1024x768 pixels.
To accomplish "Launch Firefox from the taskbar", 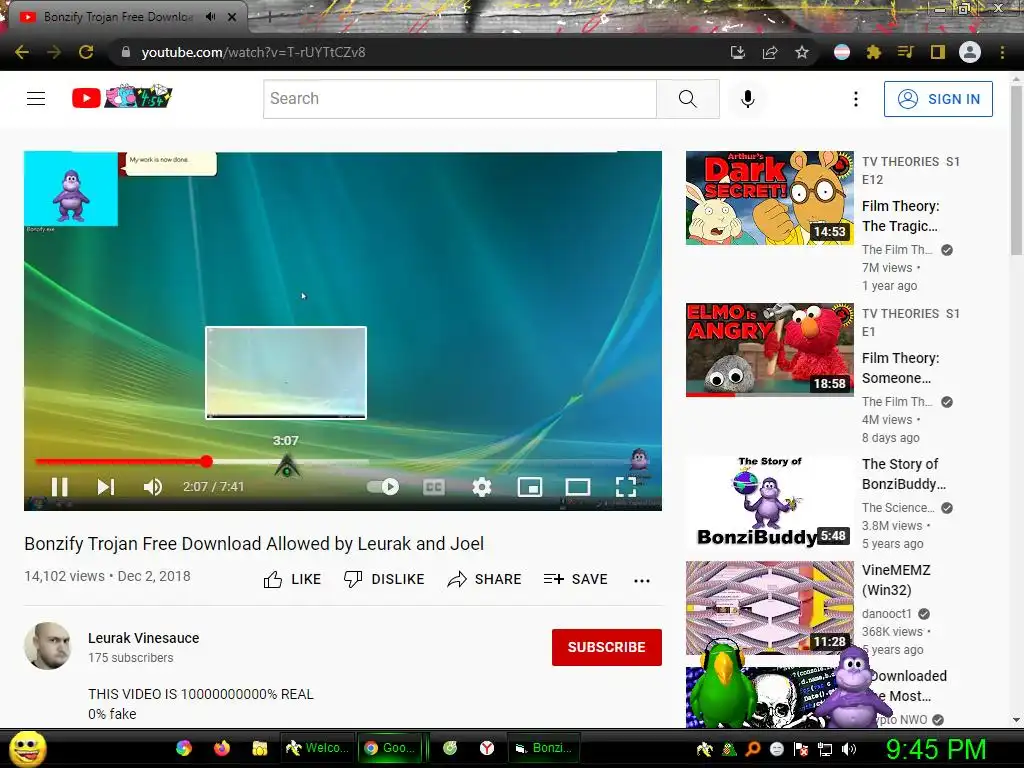I will [x=222, y=748].
